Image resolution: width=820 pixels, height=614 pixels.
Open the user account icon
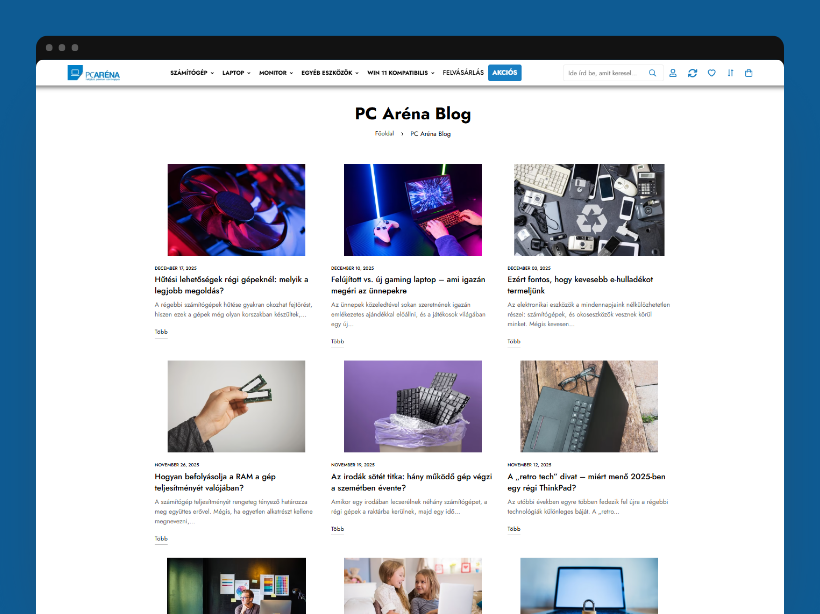click(673, 72)
